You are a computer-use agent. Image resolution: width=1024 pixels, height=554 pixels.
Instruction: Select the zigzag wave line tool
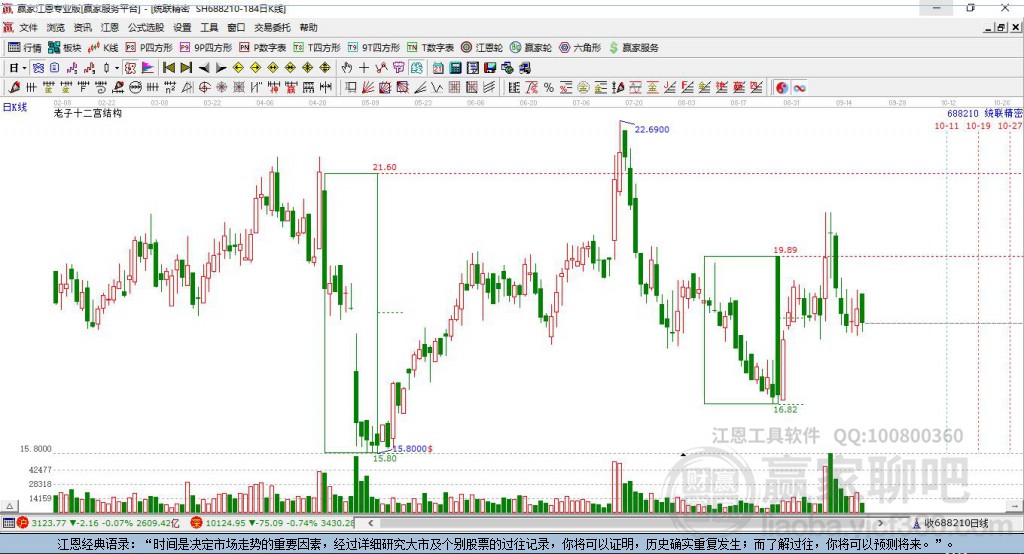(436, 88)
